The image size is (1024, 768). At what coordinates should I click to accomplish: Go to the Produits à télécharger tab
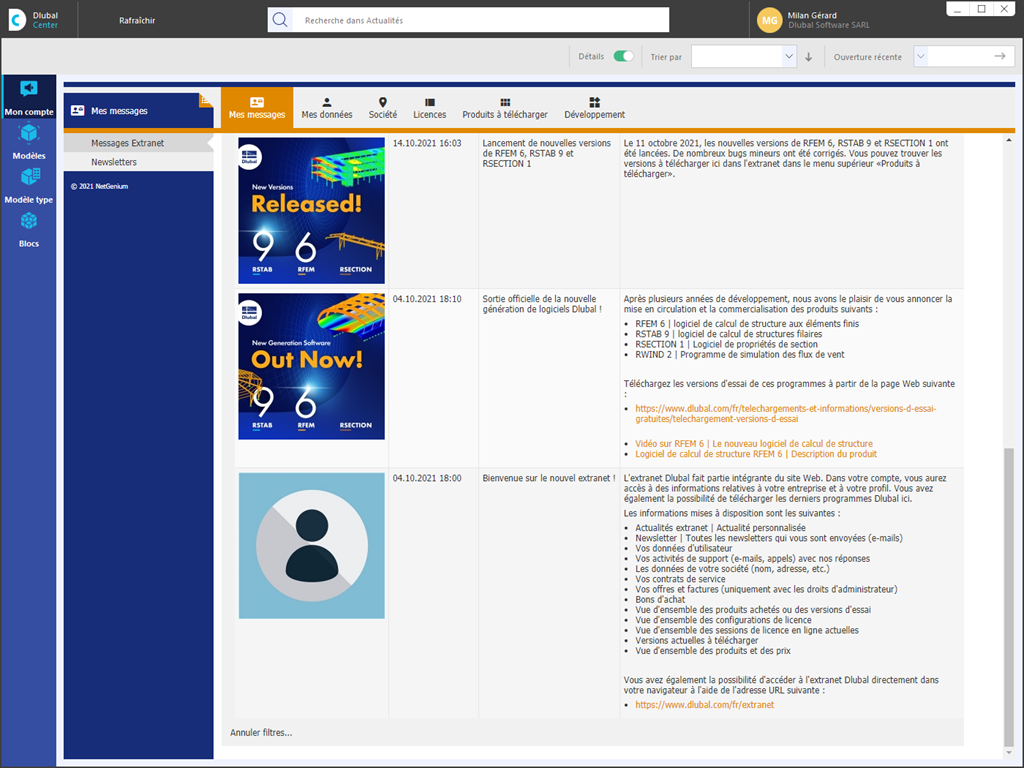(505, 108)
